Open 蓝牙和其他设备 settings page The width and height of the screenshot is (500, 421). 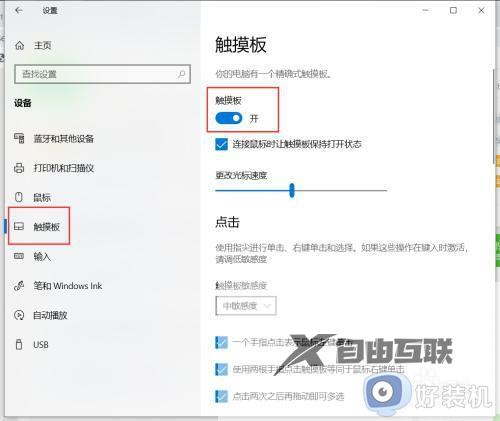(x=63, y=138)
